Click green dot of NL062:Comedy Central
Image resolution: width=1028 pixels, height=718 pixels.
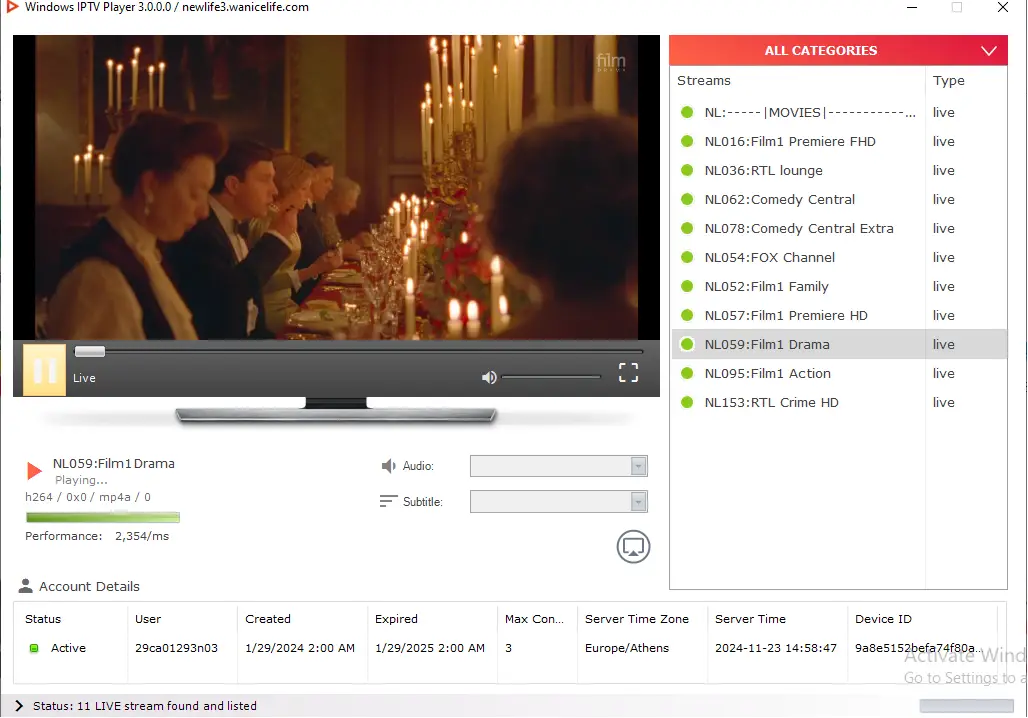click(x=687, y=199)
